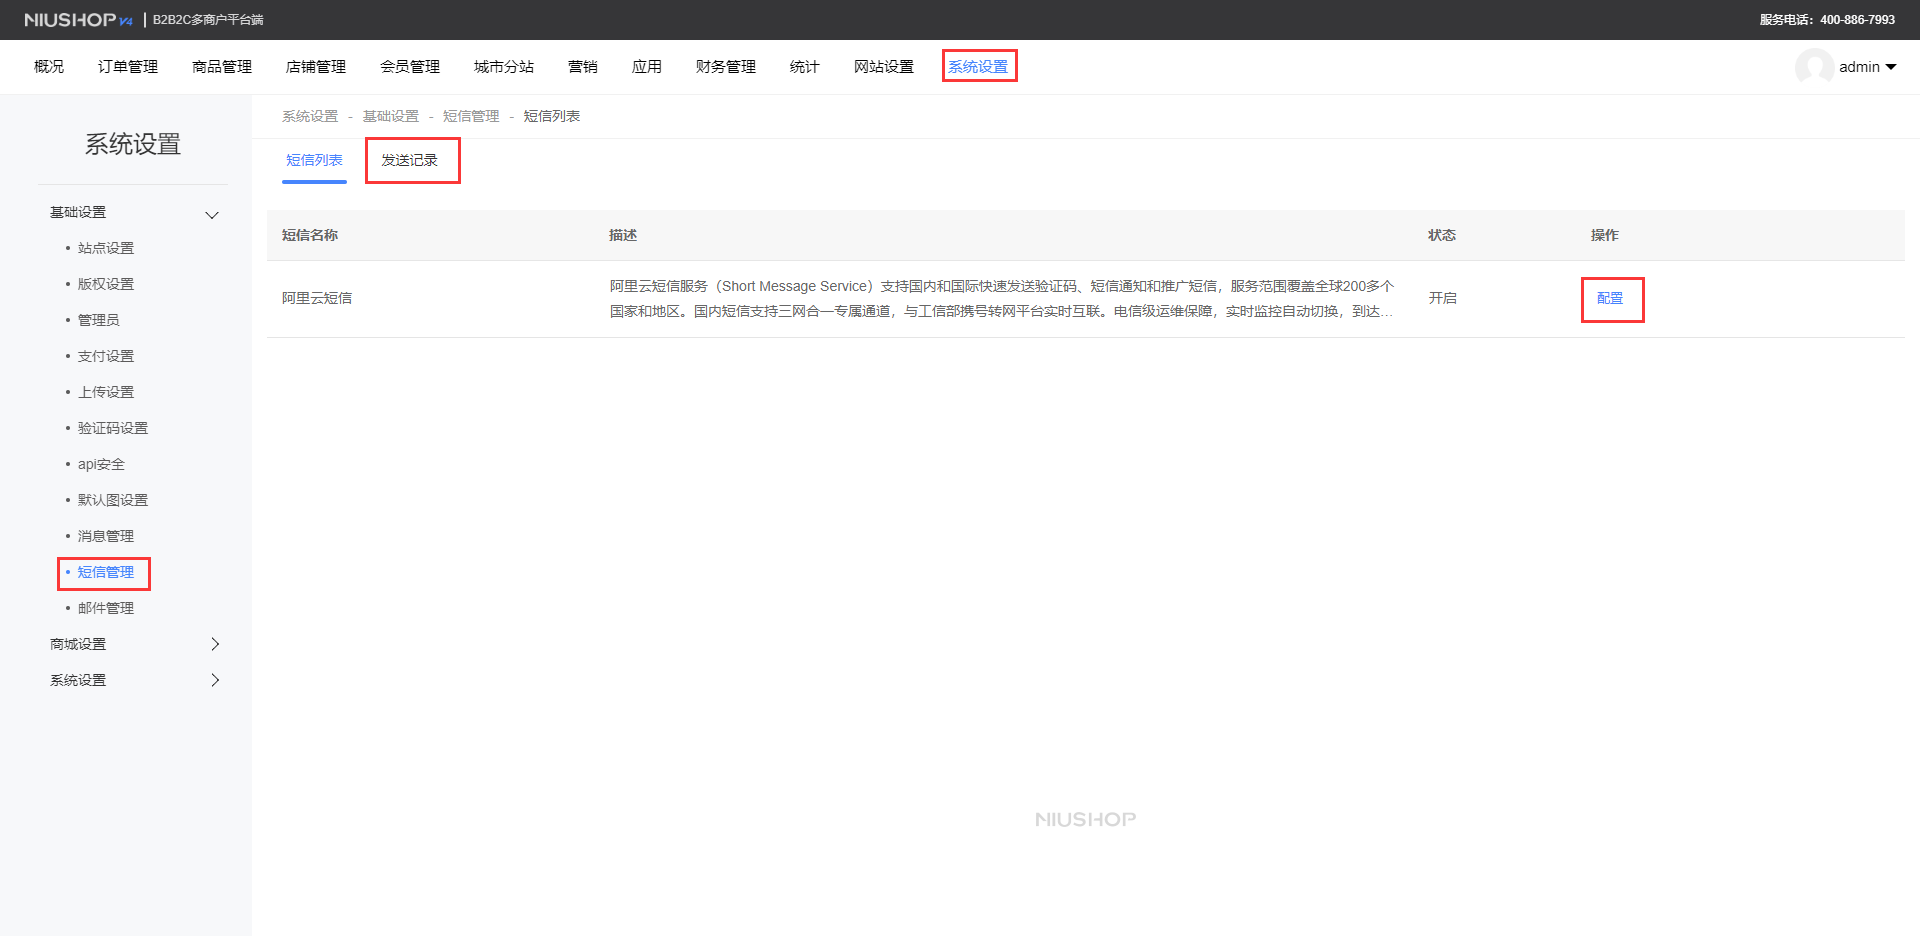Click the 服务电话 400-886-7993 text

[x=1827, y=20]
